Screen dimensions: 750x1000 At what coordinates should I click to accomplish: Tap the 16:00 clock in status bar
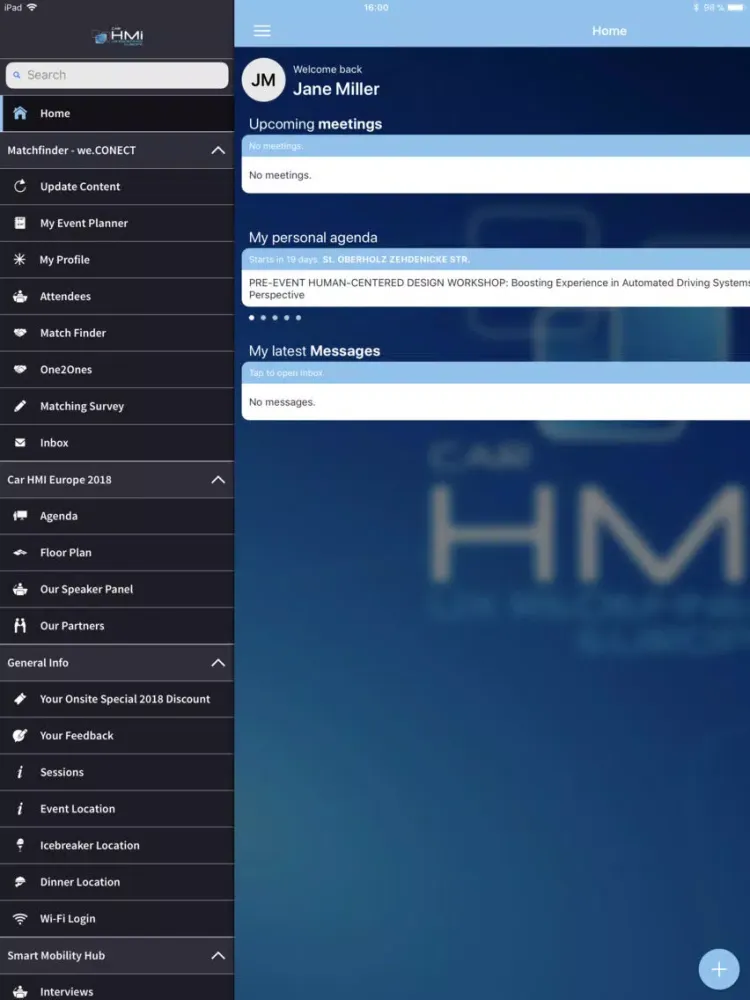376,8
